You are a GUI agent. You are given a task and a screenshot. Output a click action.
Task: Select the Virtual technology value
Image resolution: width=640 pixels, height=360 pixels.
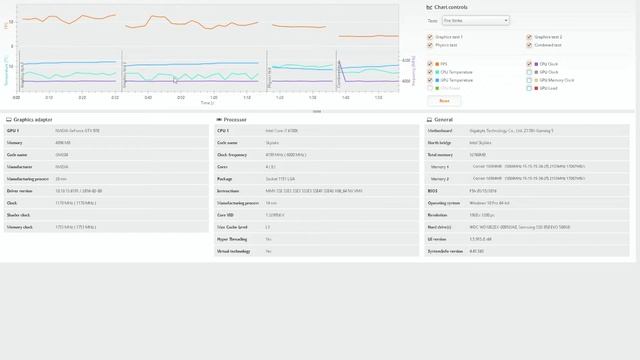click(x=268, y=251)
